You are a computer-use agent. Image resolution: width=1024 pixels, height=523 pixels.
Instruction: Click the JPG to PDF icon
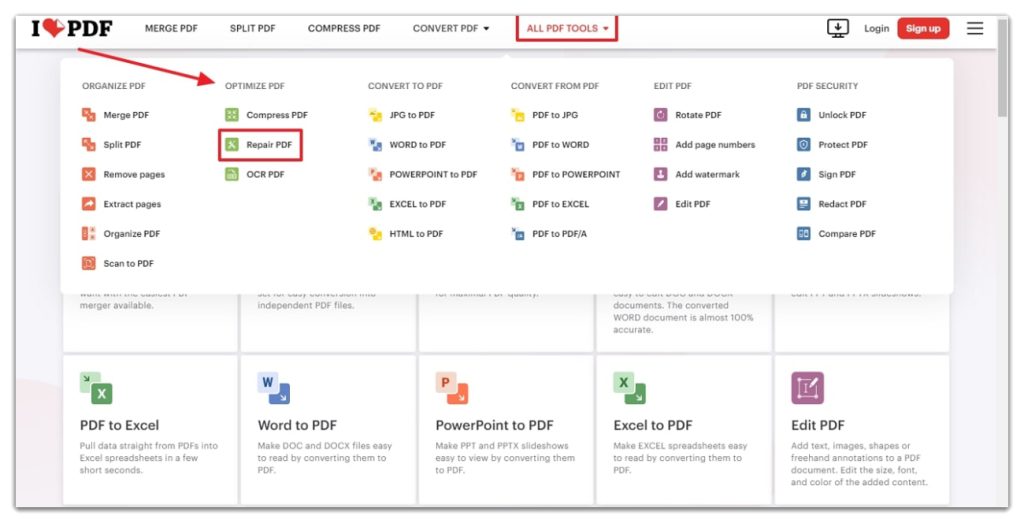point(375,115)
